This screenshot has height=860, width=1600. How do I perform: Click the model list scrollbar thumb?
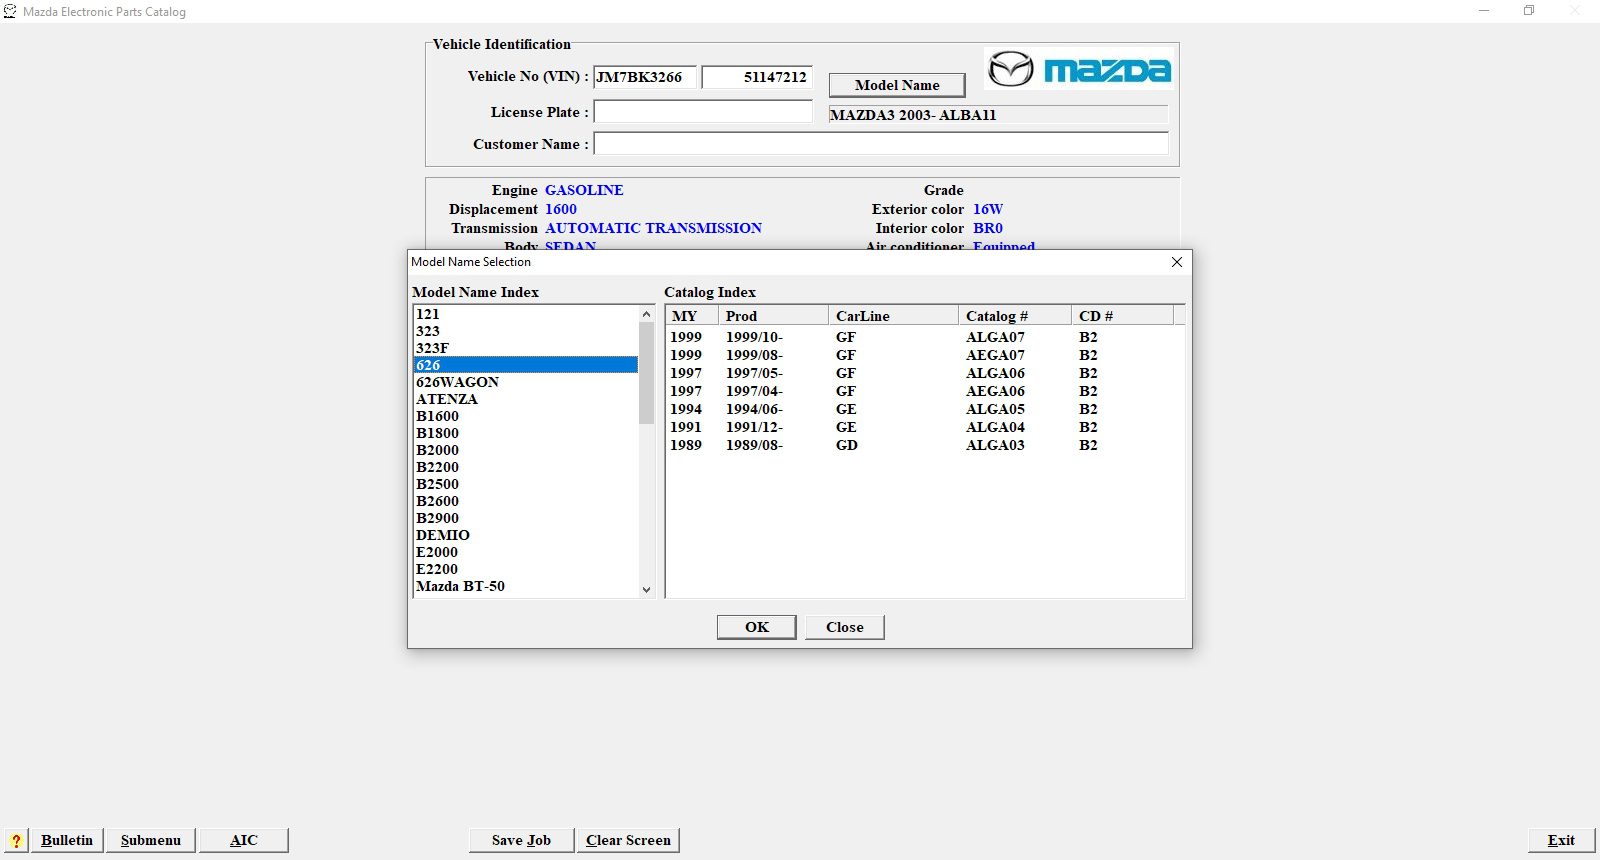[x=646, y=373]
